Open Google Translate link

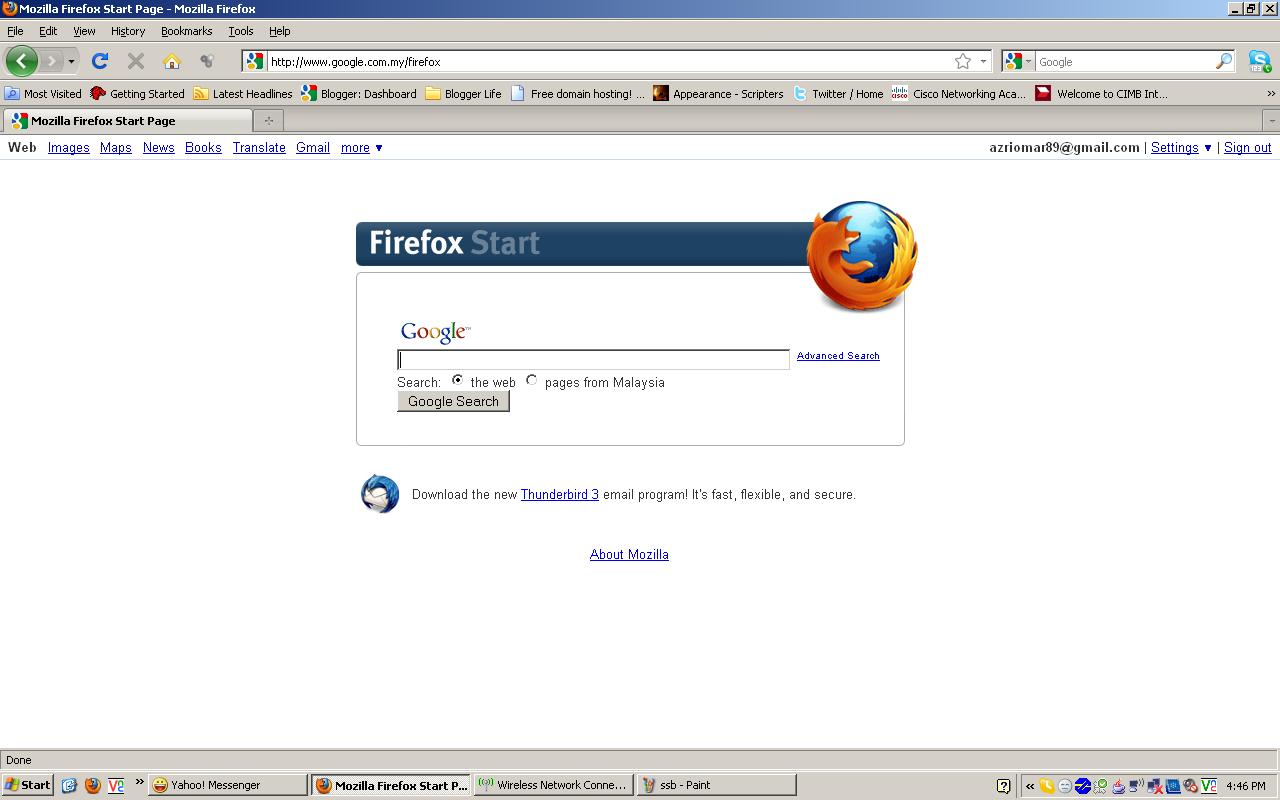tap(259, 147)
